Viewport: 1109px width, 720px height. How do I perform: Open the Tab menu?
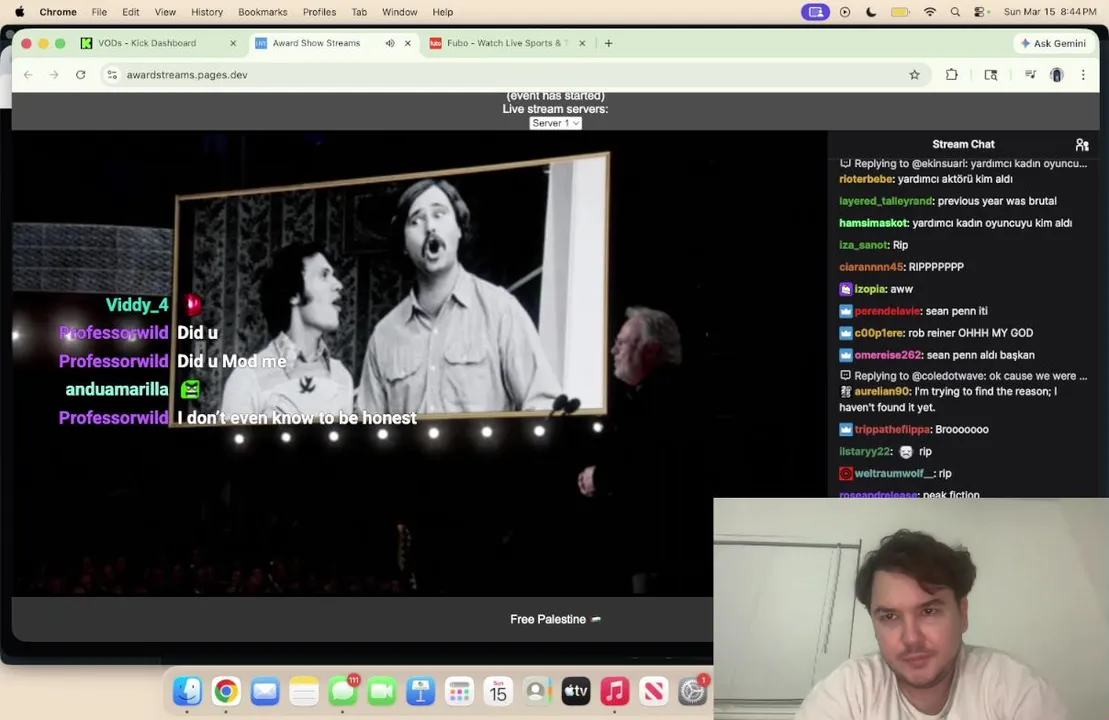coord(359,12)
